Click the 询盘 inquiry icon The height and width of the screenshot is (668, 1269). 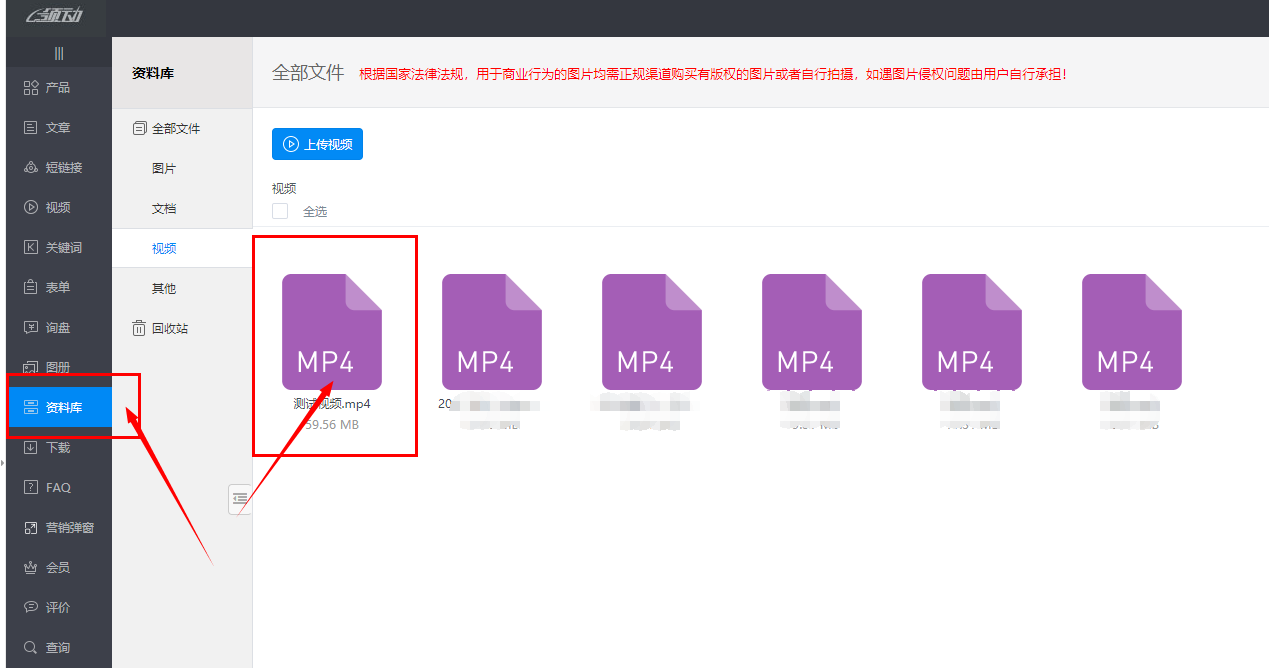pos(31,328)
